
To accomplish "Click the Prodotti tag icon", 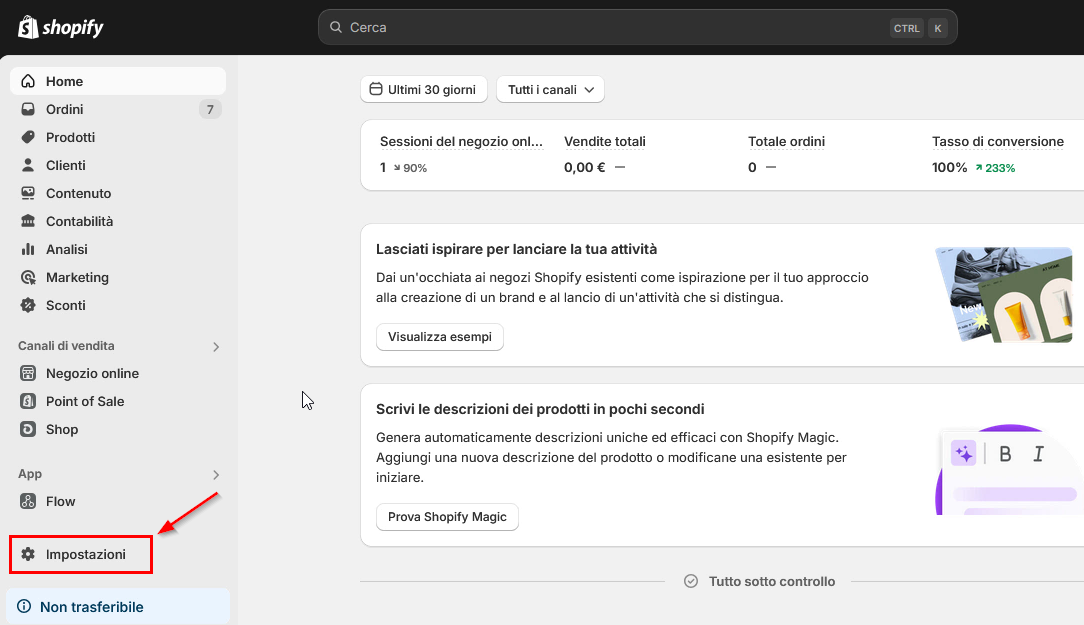I will click(x=28, y=137).
